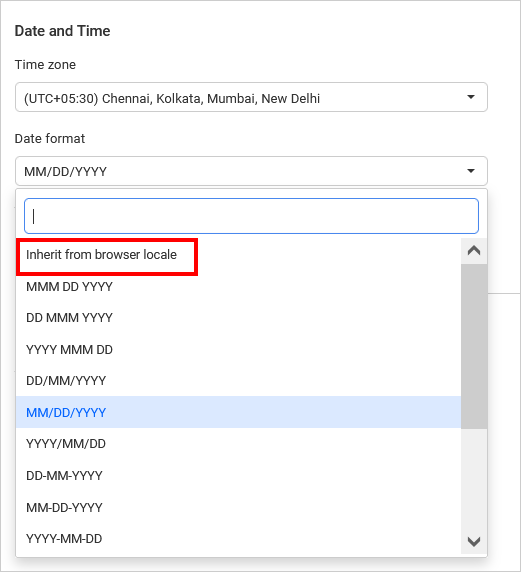This screenshot has height=572, width=521.
Task: Click the scroll down arrow in list
Action: pyautogui.click(x=474, y=541)
